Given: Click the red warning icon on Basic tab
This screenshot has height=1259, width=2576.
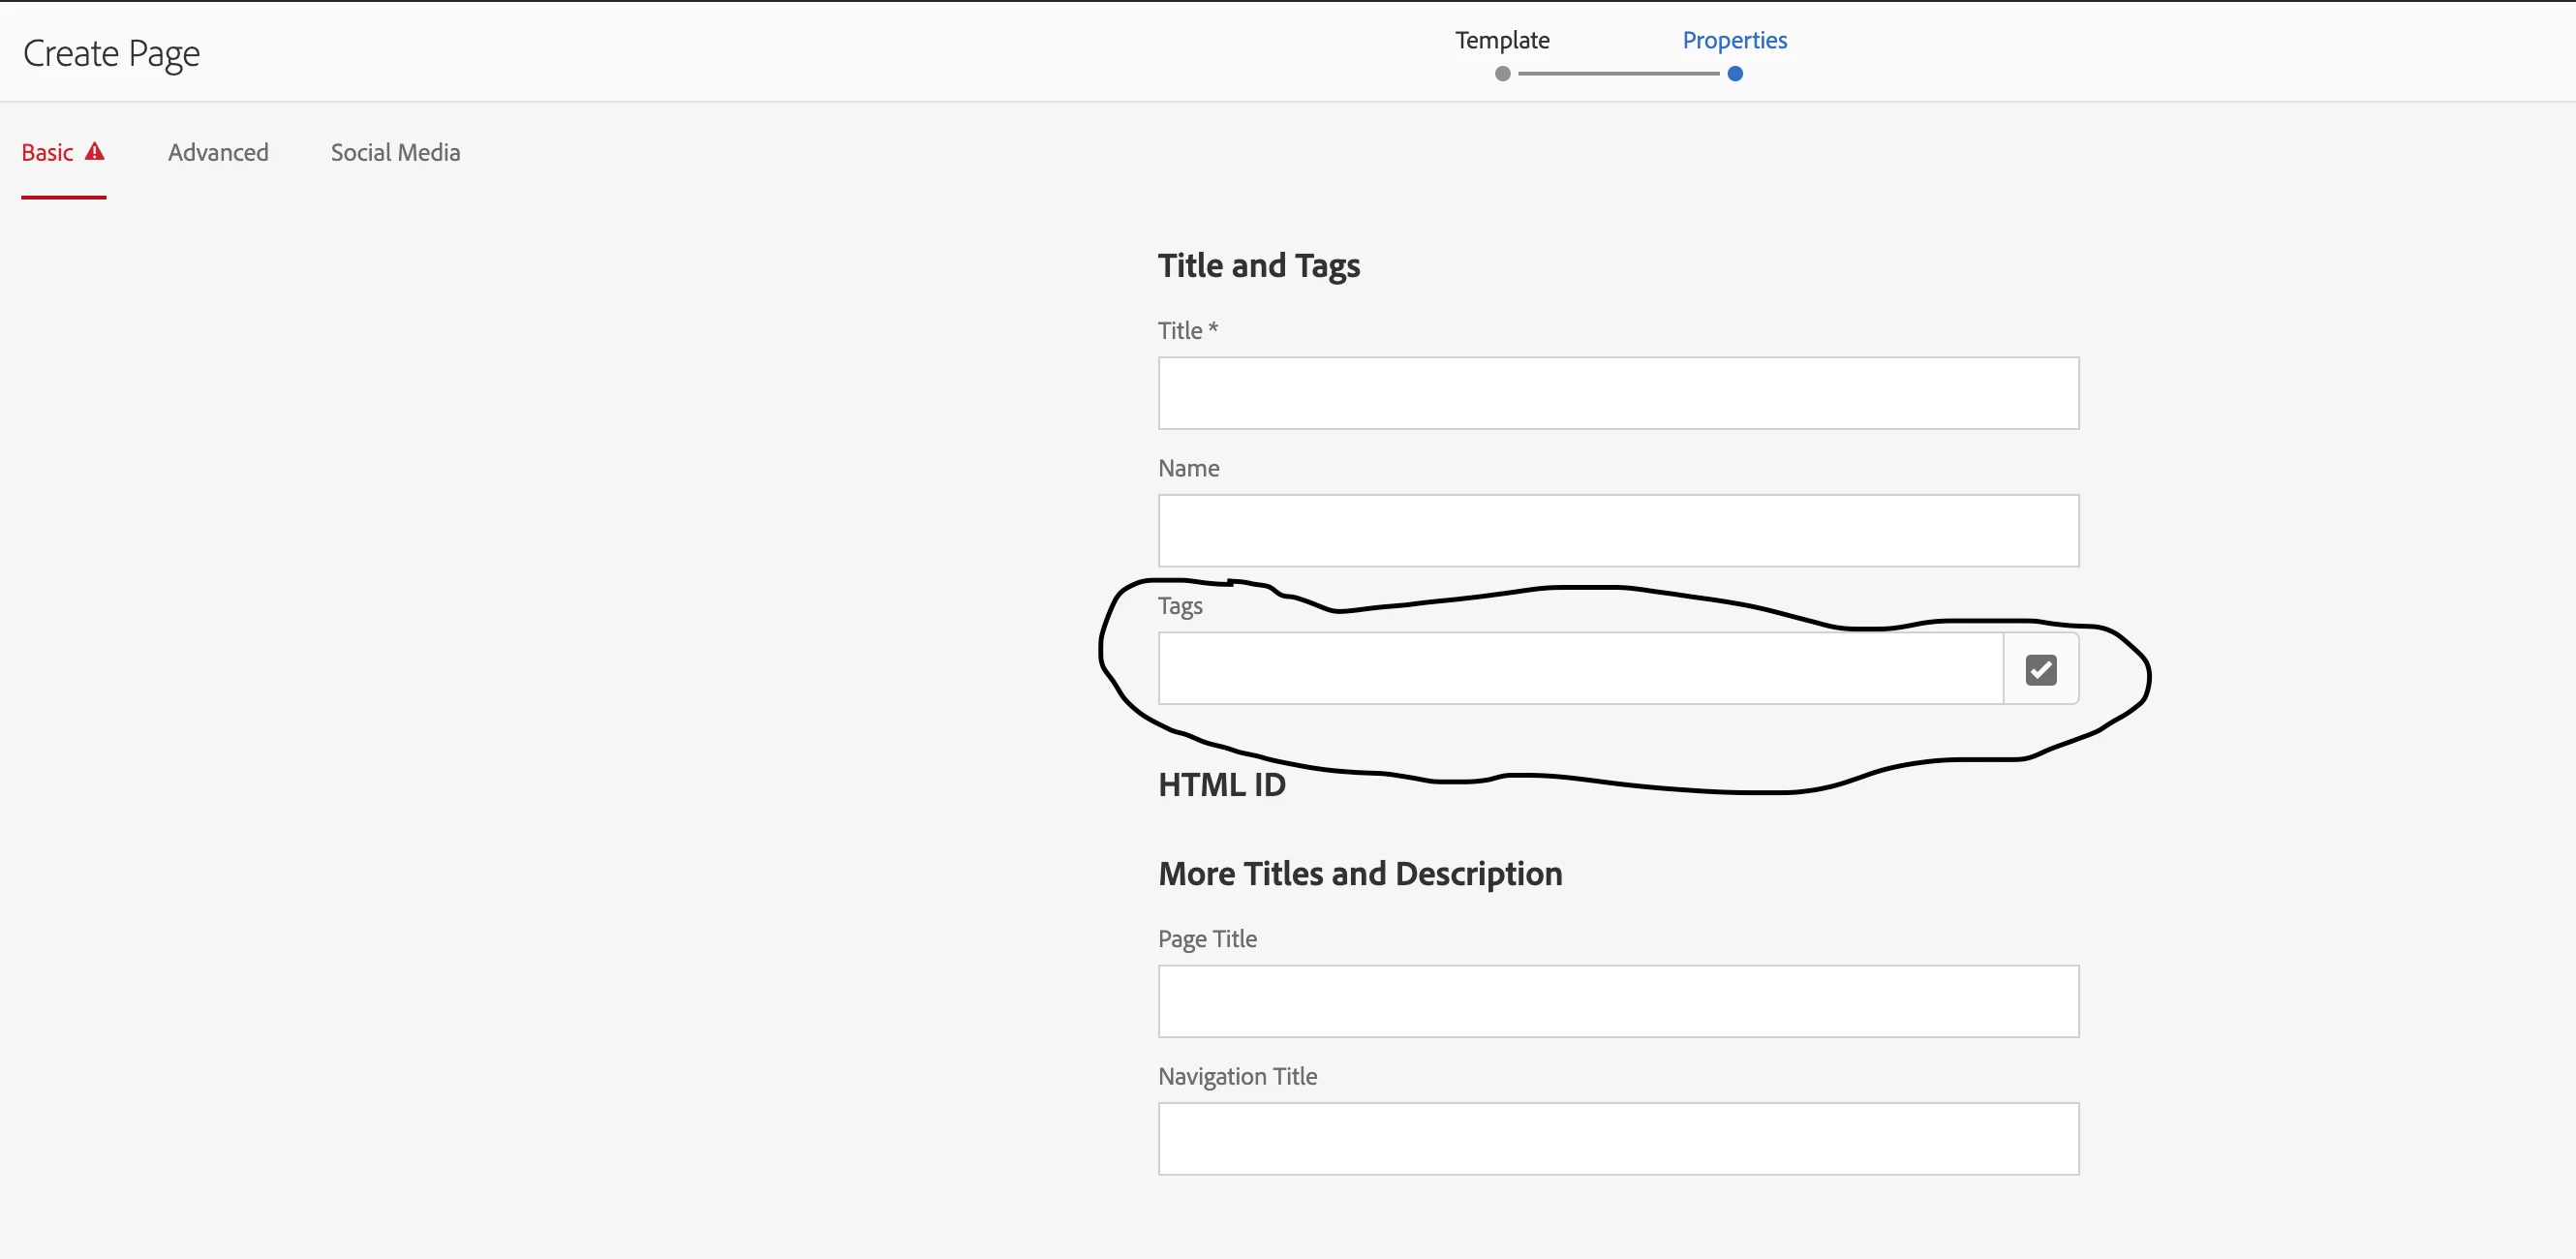Looking at the screenshot, I should 95,152.
